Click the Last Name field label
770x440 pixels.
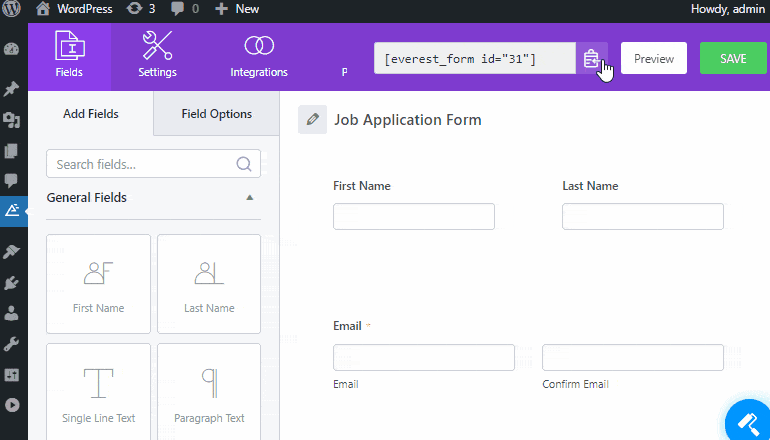point(590,186)
